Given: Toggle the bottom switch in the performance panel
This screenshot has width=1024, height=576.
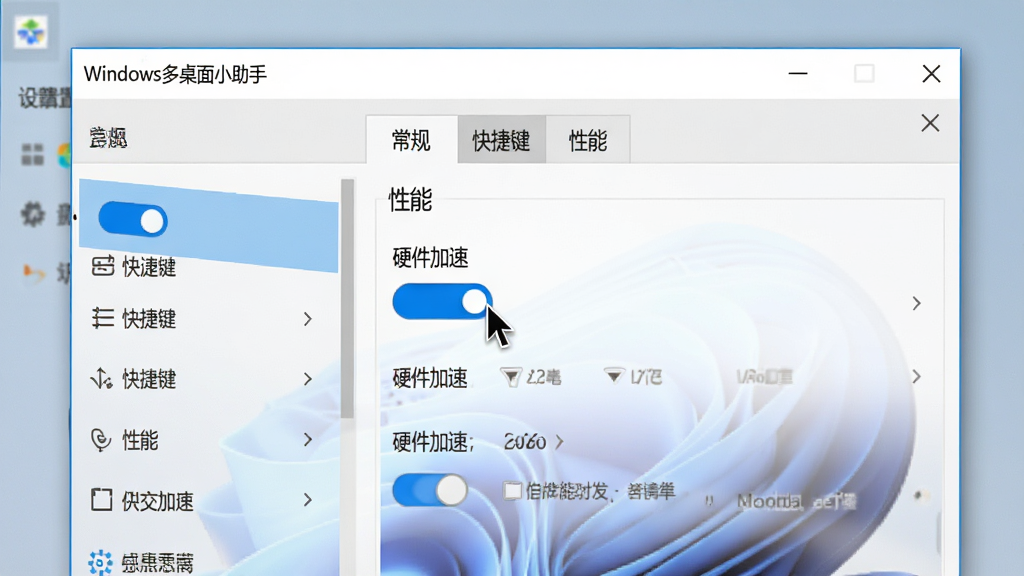Looking at the screenshot, I should [430, 490].
